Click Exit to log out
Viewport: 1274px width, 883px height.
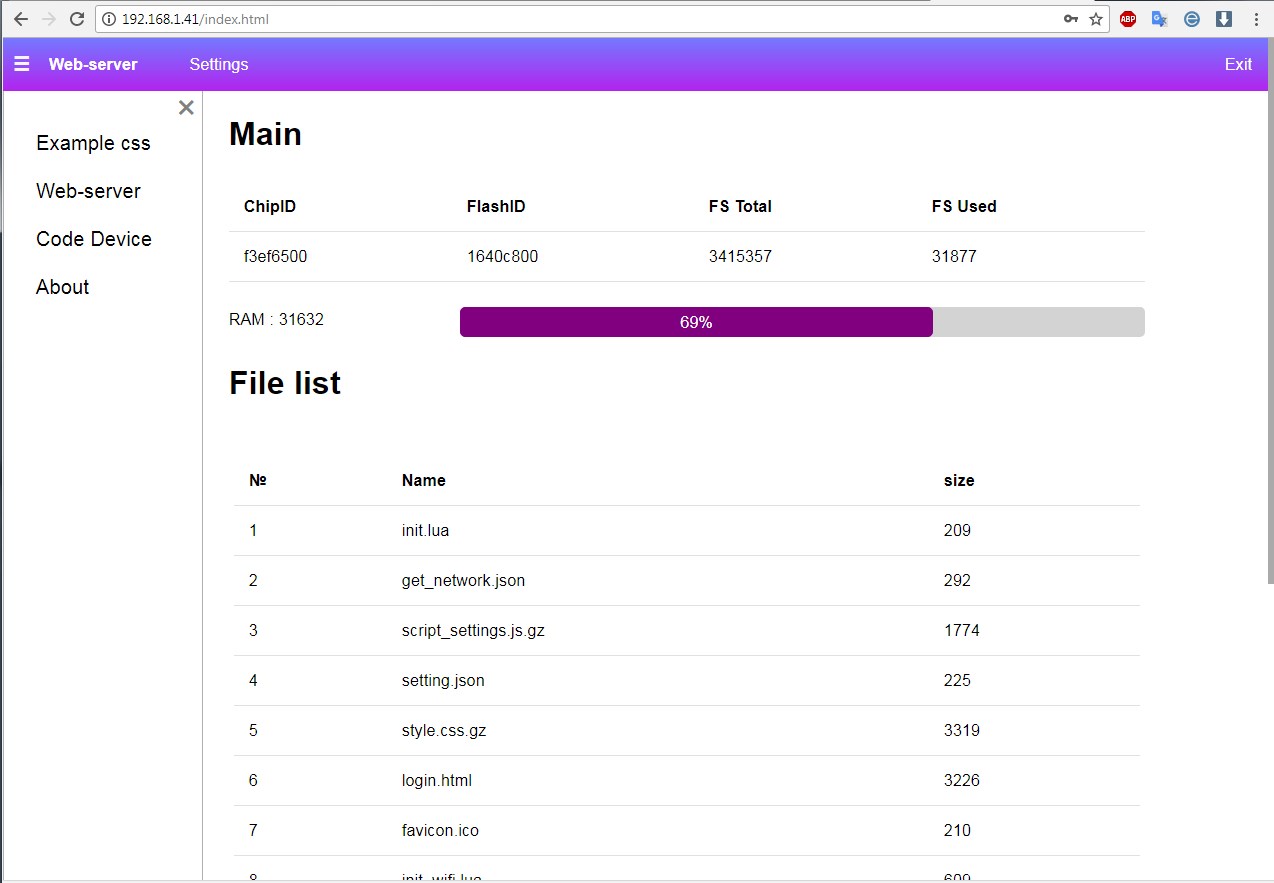point(1238,64)
